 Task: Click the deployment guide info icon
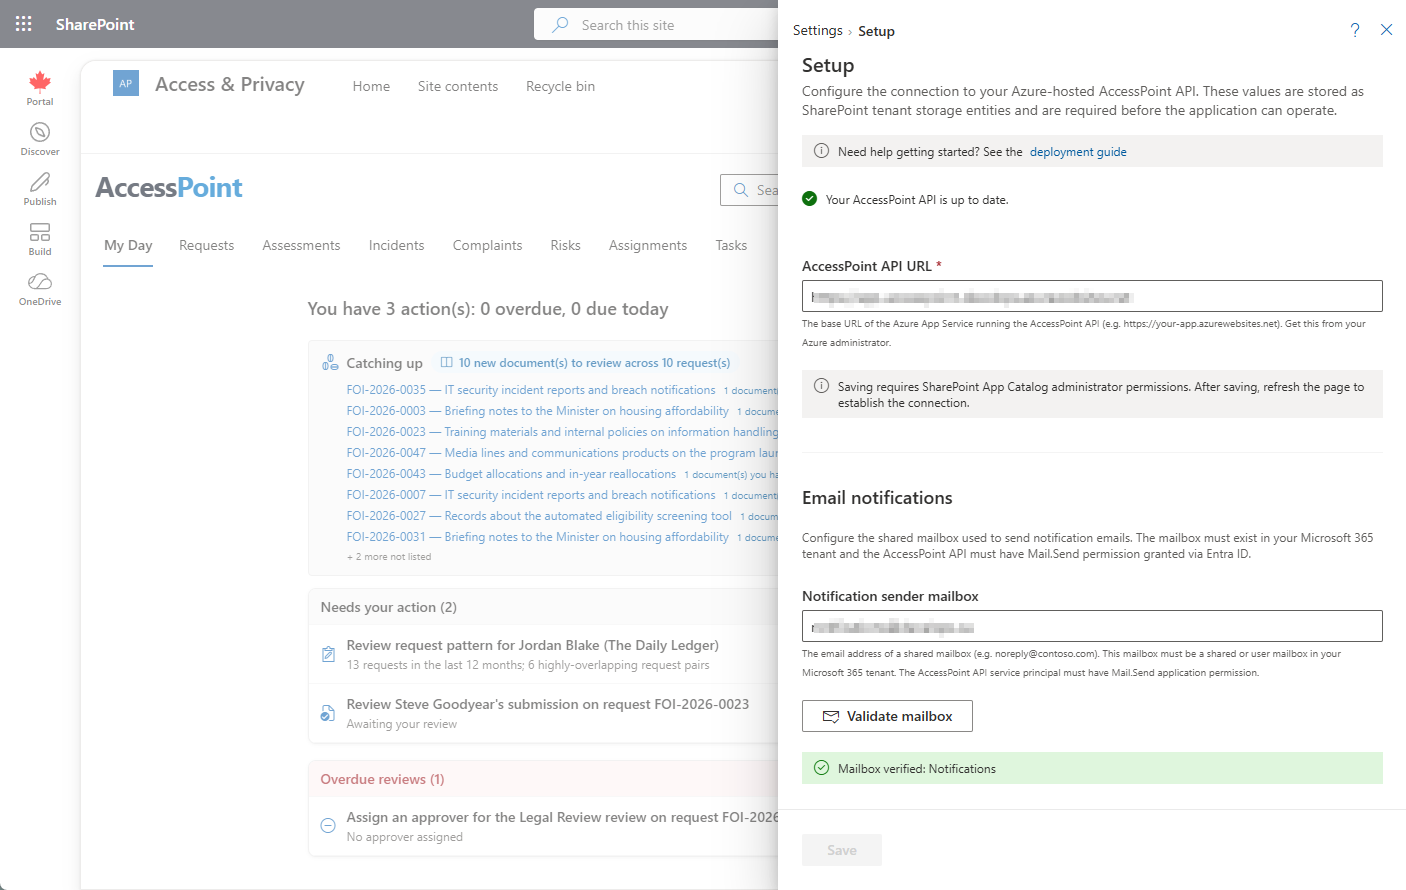tap(821, 151)
